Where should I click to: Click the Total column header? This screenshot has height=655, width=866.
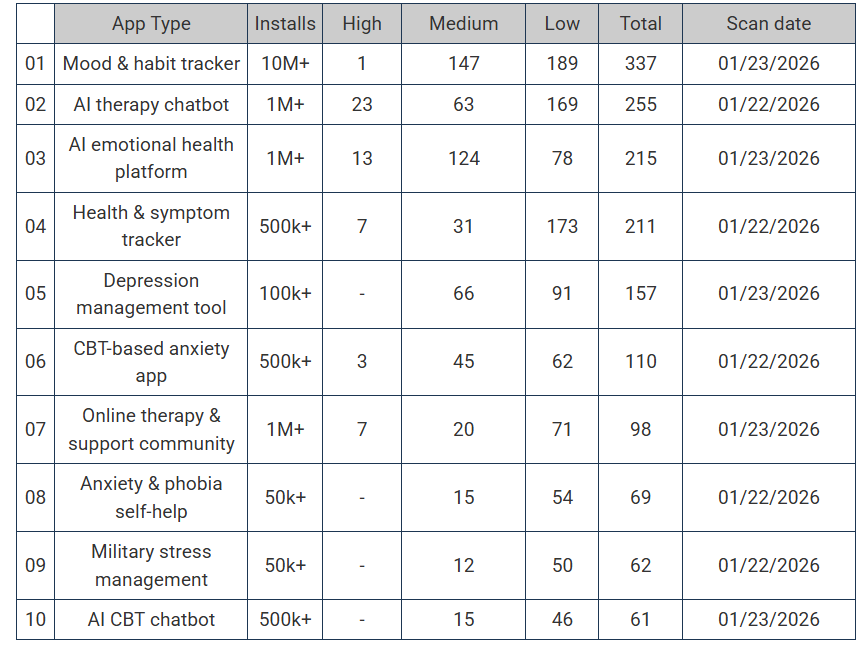(x=640, y=24)
